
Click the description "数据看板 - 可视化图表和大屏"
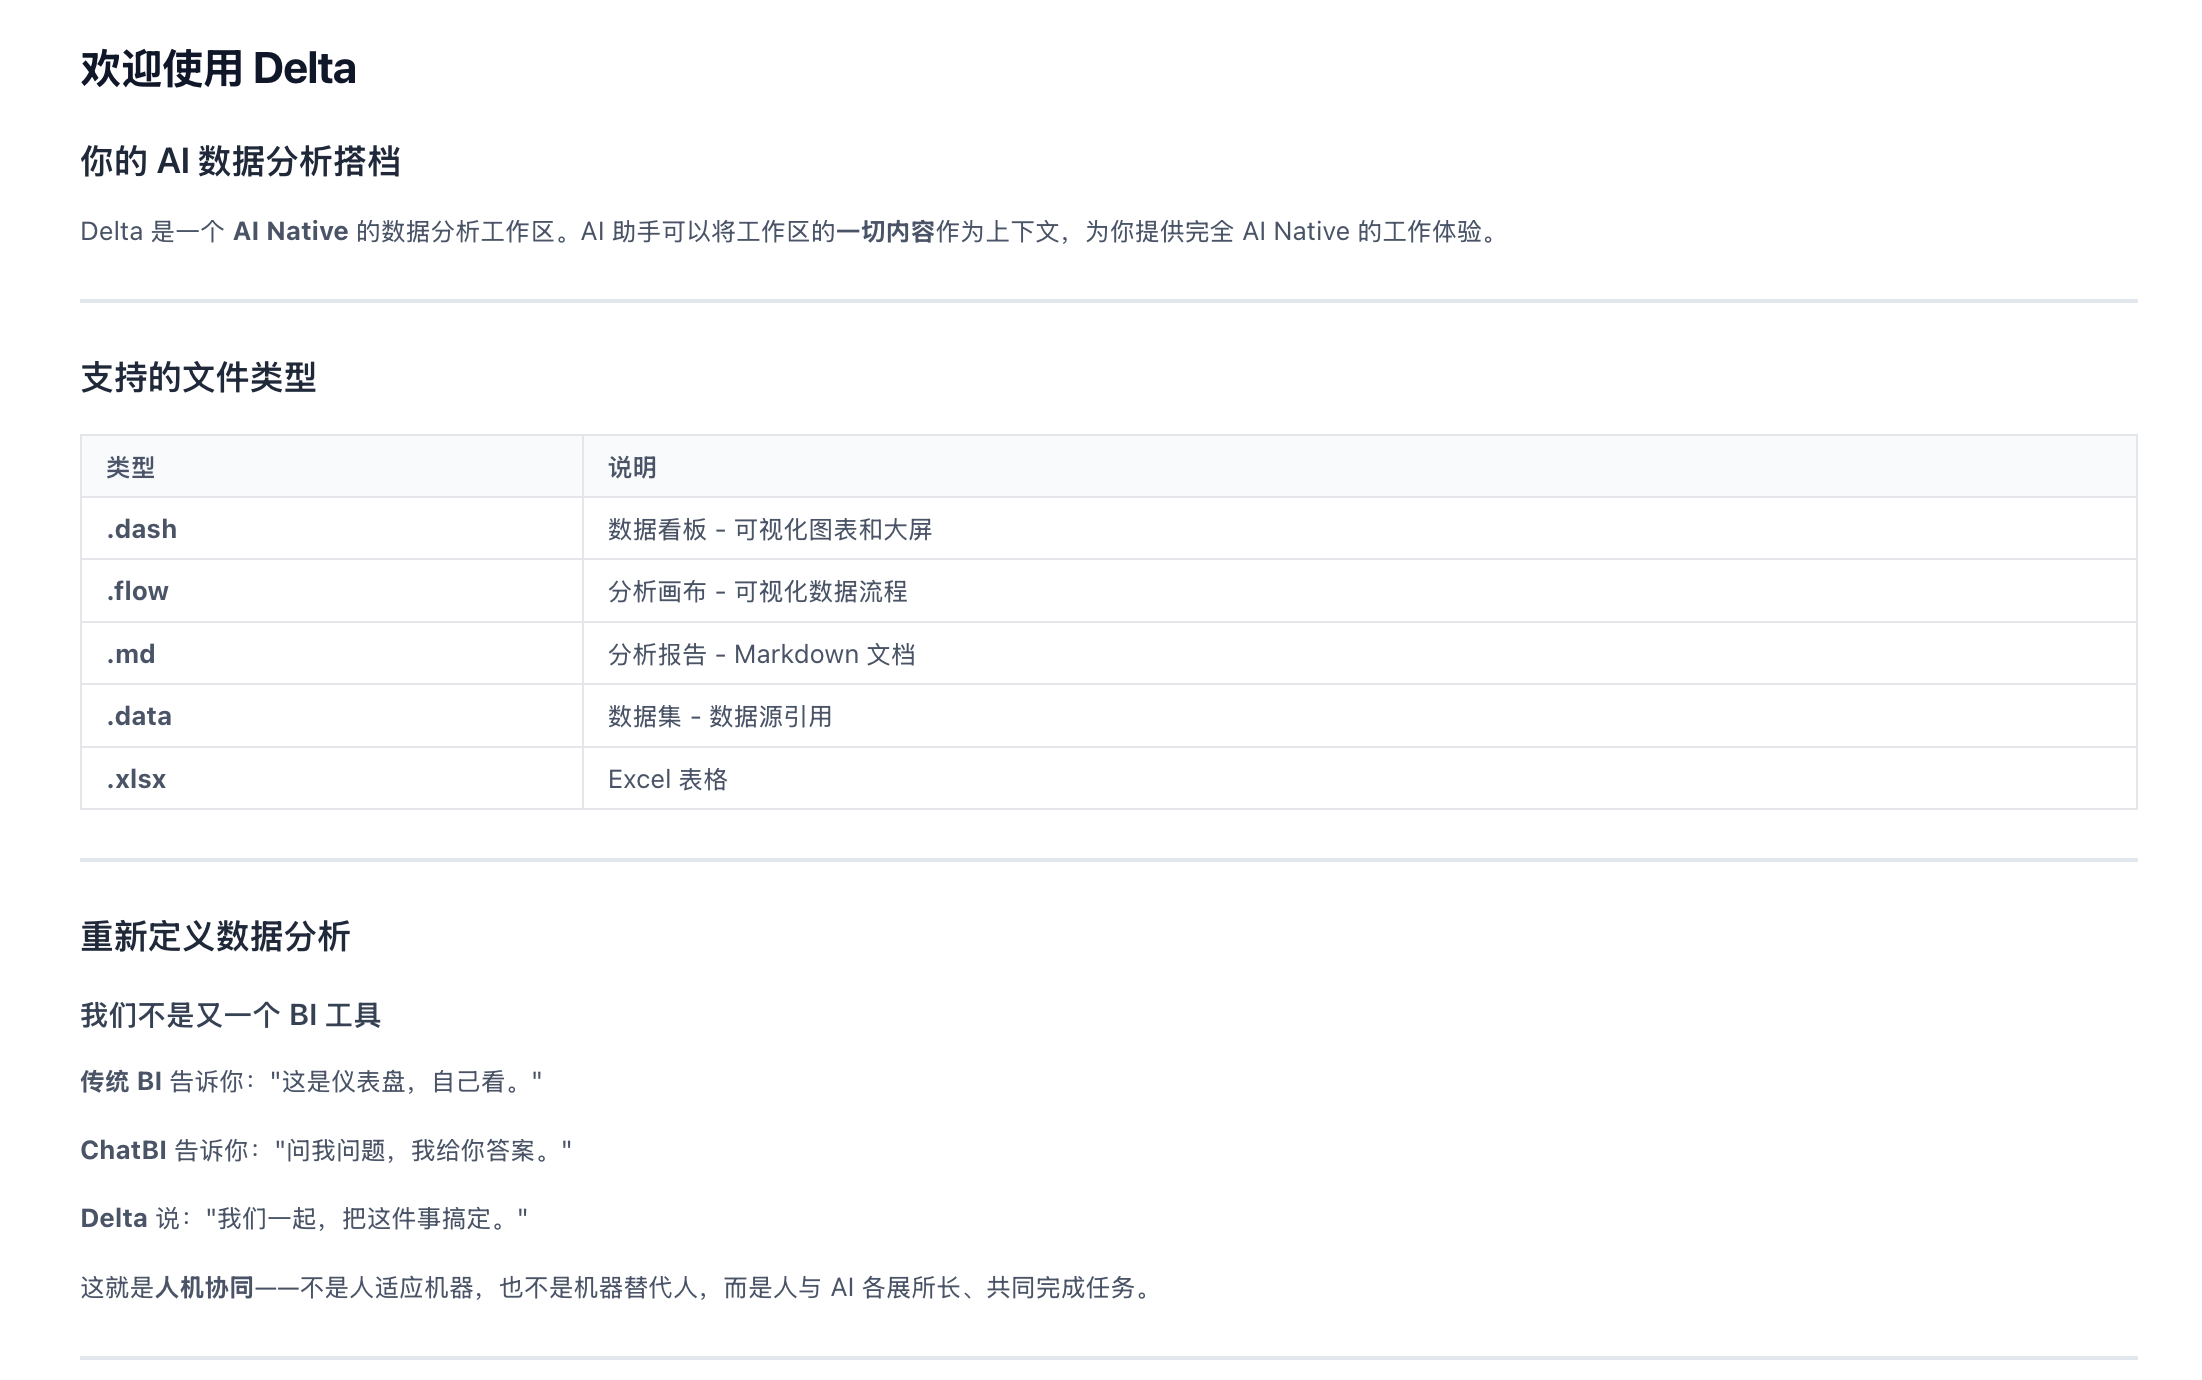coord(770,529)
